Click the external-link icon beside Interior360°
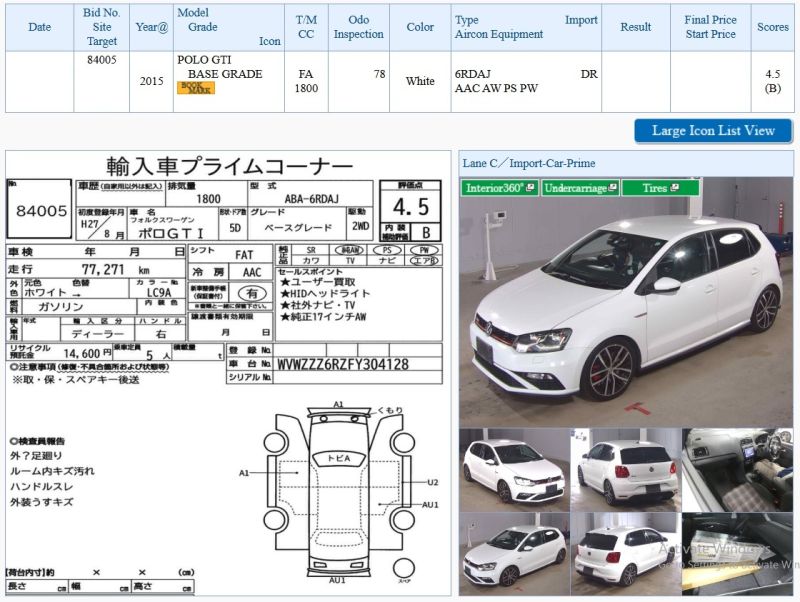The height and width of the screenshot is (602, 800). 530,187
